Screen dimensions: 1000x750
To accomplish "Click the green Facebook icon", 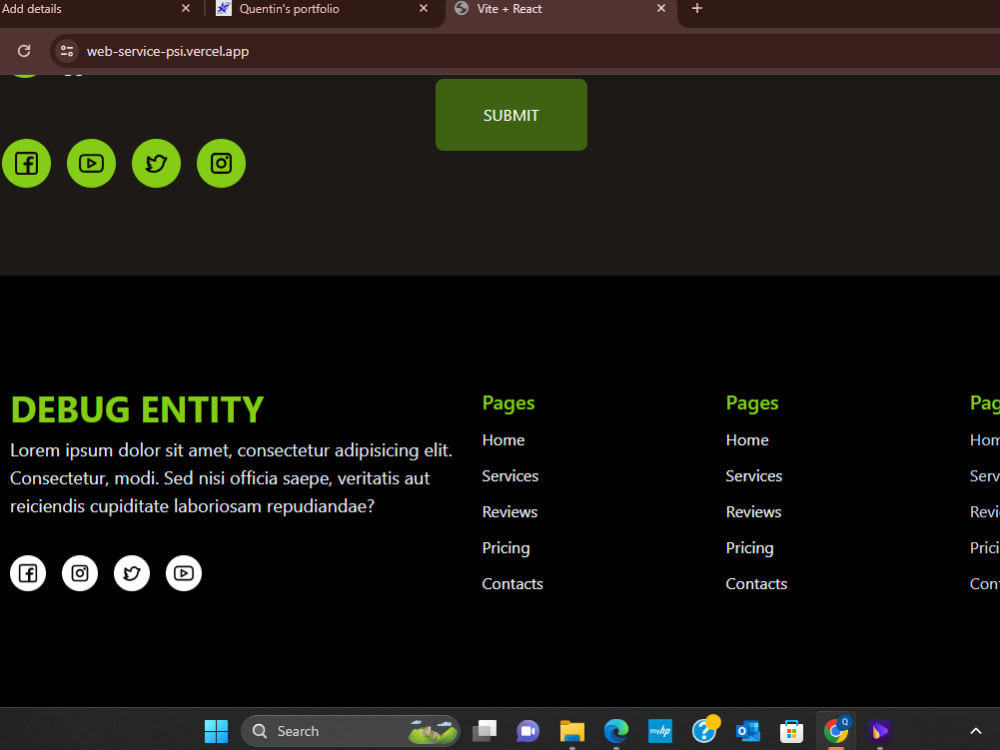I will coord(26,163).
